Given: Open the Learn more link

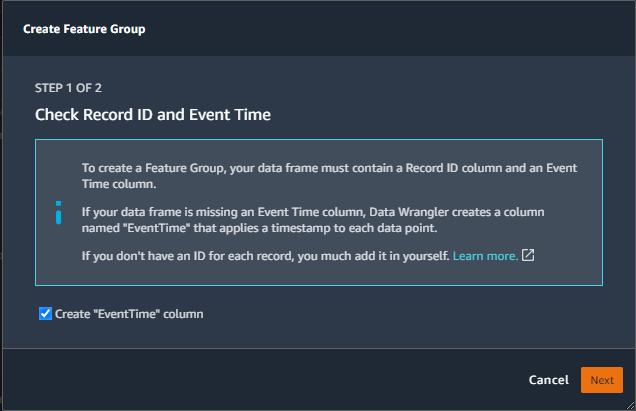Looking at the screenshot, I should [485, 256].
